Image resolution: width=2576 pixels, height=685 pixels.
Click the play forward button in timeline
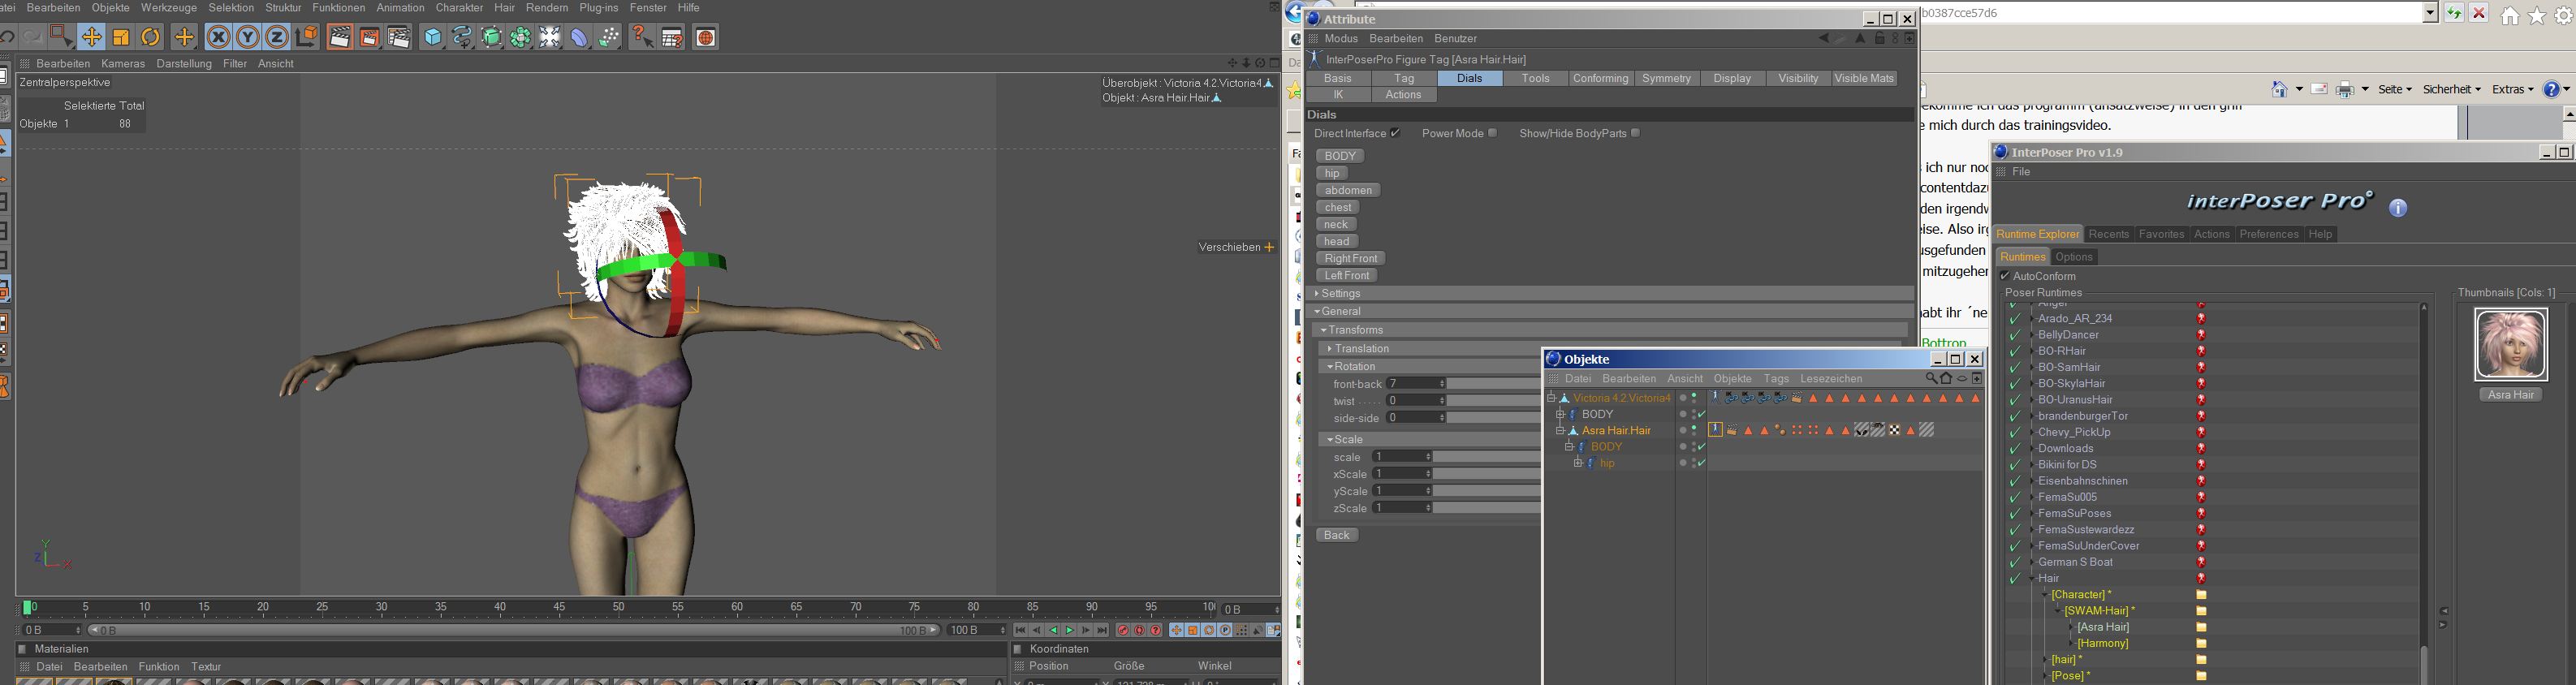tap(1069, 631)
